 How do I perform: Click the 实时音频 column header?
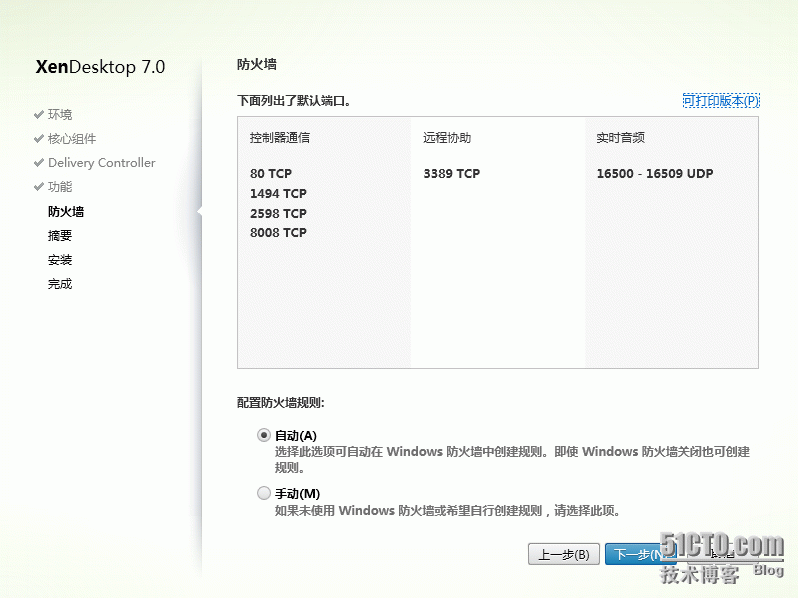620,137
